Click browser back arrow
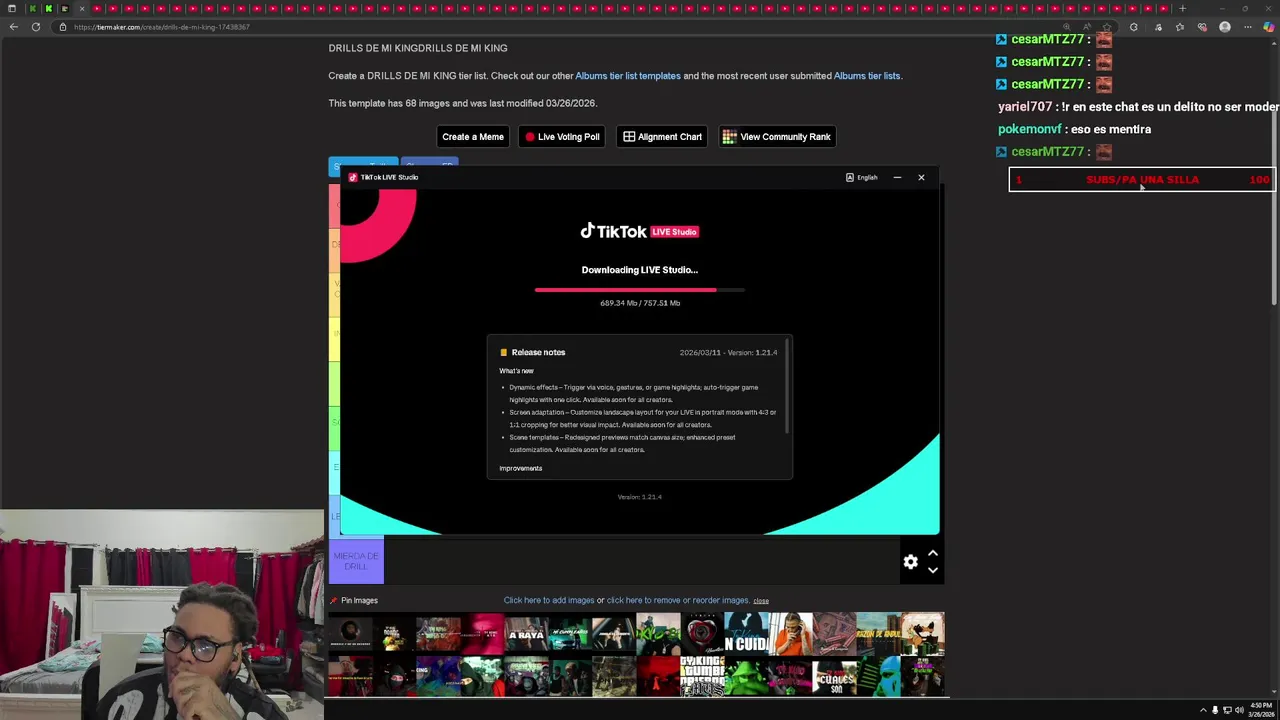The image size is (1280, 720). point(13,27)
